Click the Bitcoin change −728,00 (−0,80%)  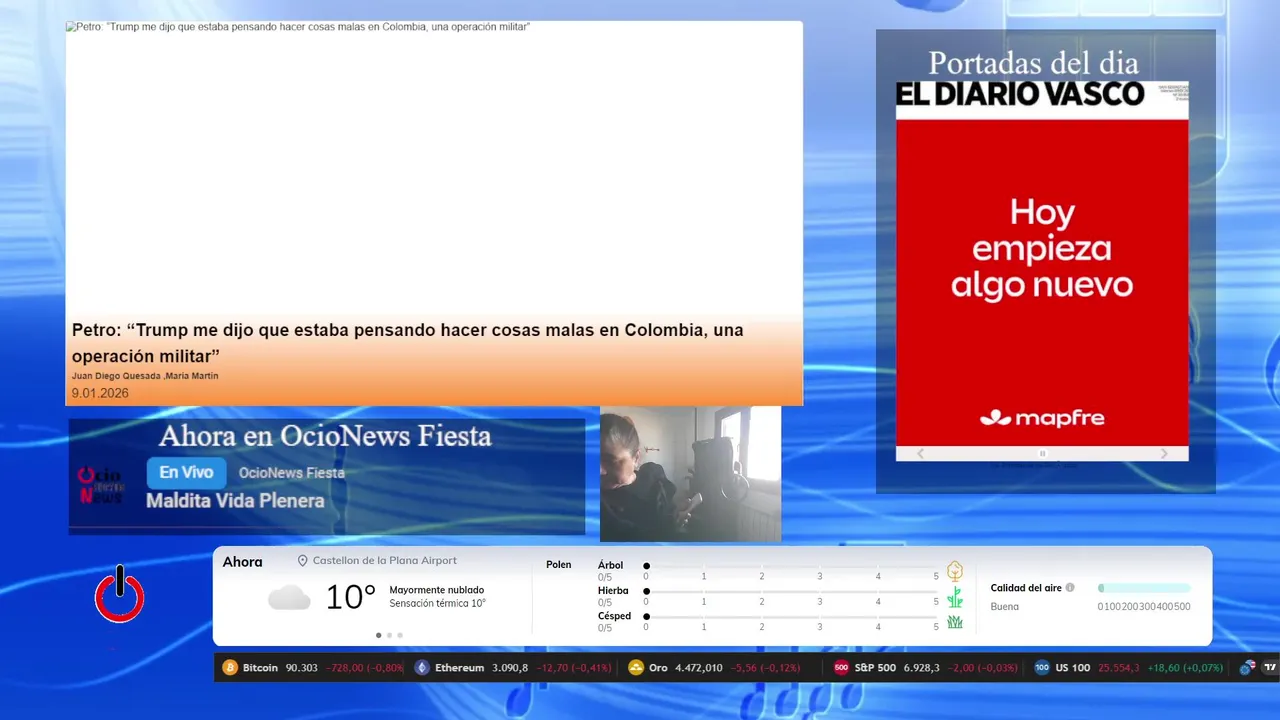point(364,668)
